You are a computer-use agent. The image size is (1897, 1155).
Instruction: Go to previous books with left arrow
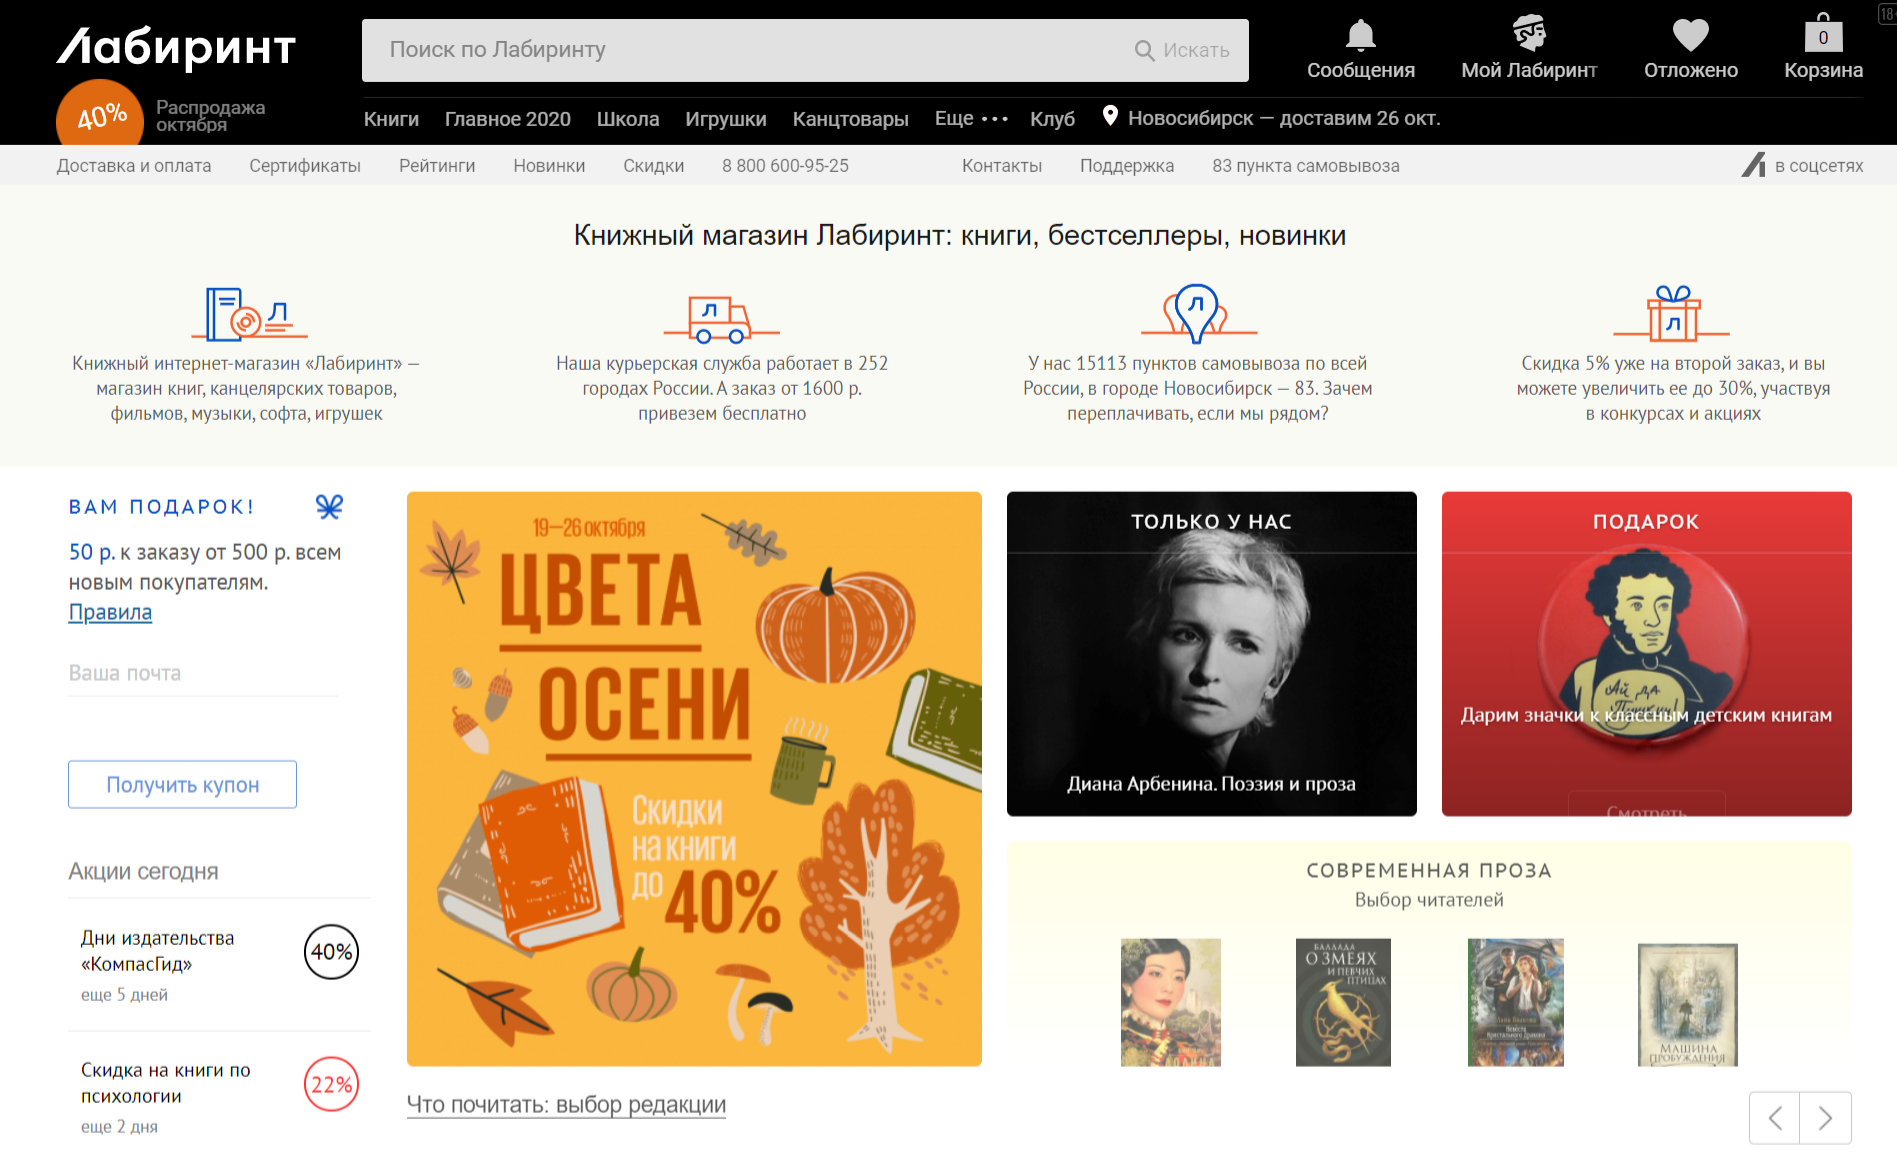(x=1775, y=1117)
